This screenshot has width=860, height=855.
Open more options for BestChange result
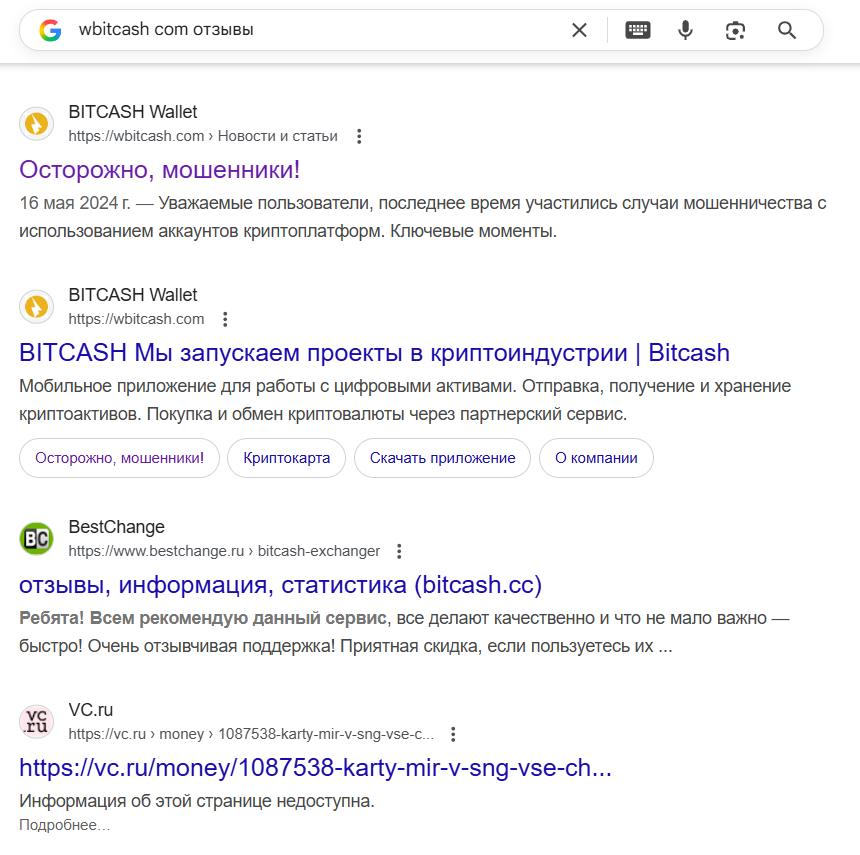(x=399, y=551)
